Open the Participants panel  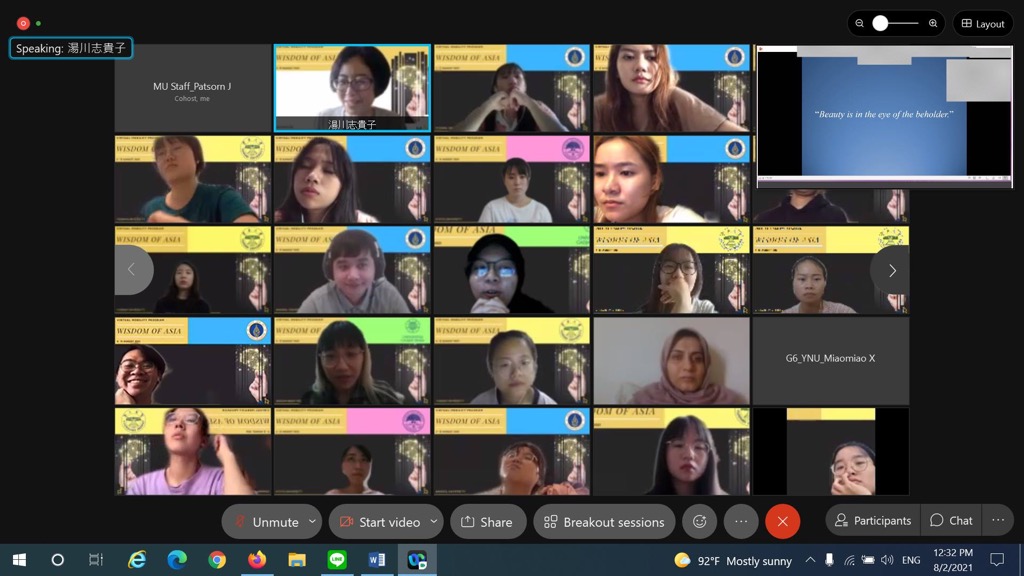(873, 520)
